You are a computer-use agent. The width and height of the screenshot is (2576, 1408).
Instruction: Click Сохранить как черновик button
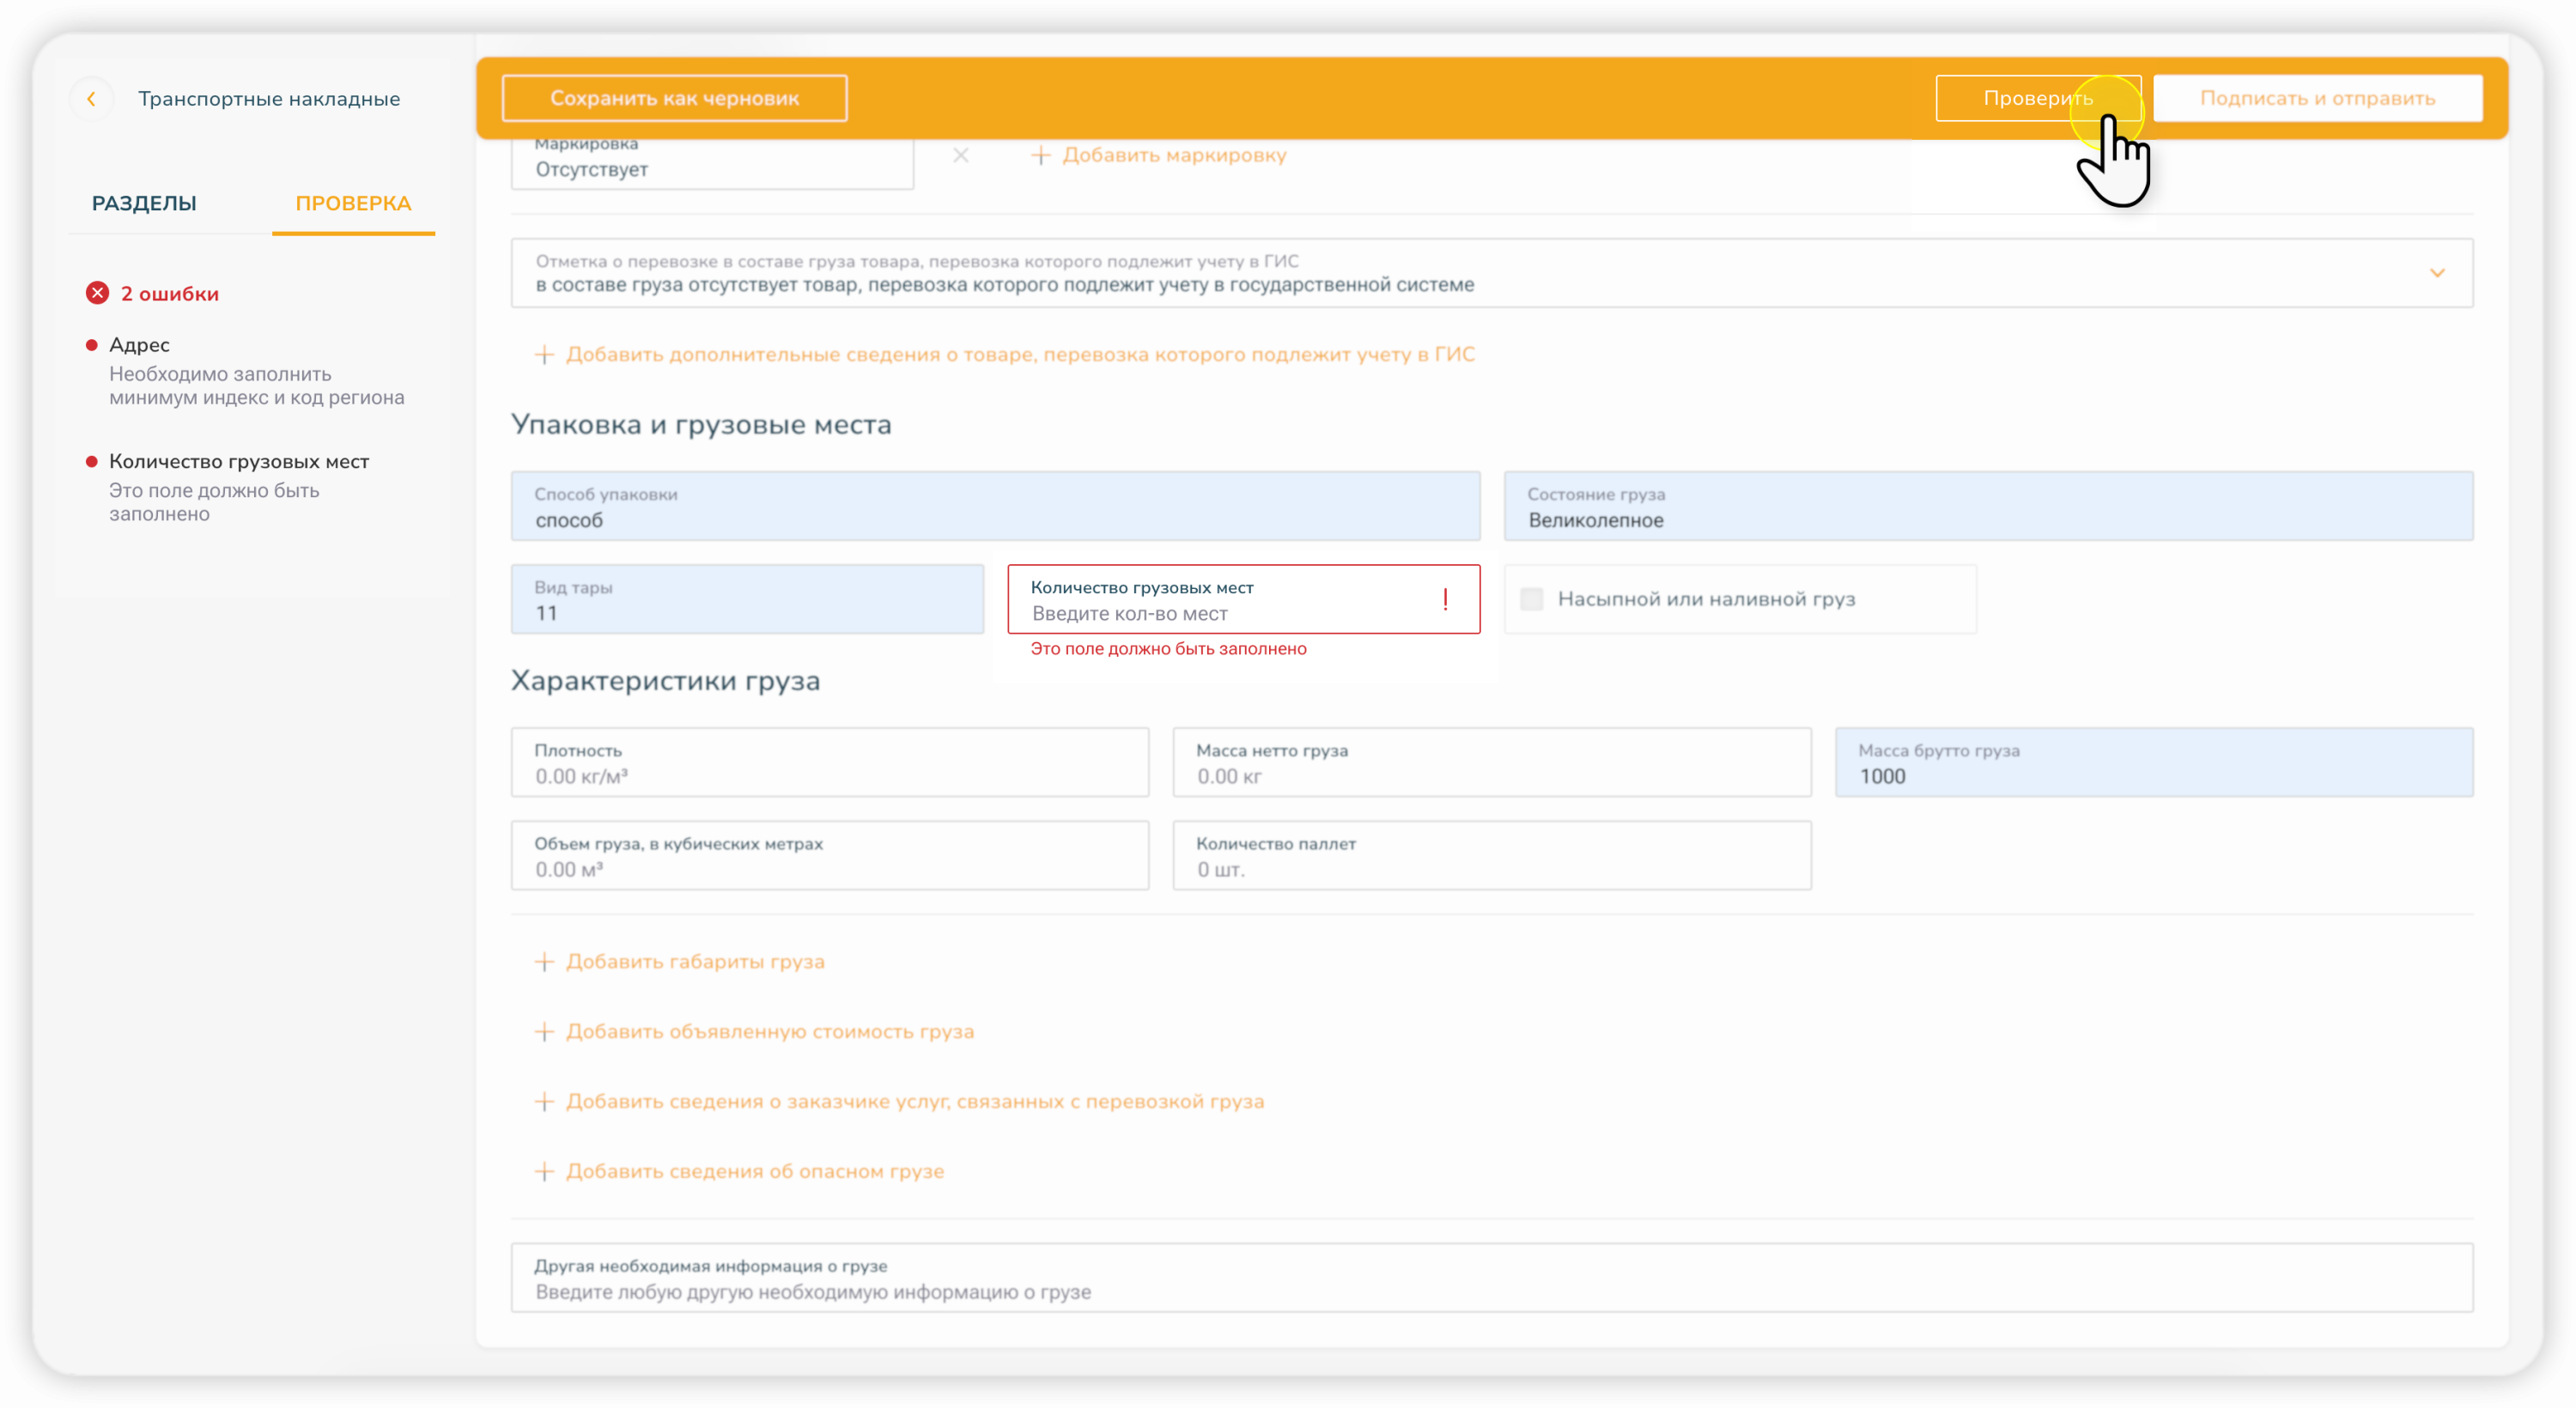tap(674, 99)
